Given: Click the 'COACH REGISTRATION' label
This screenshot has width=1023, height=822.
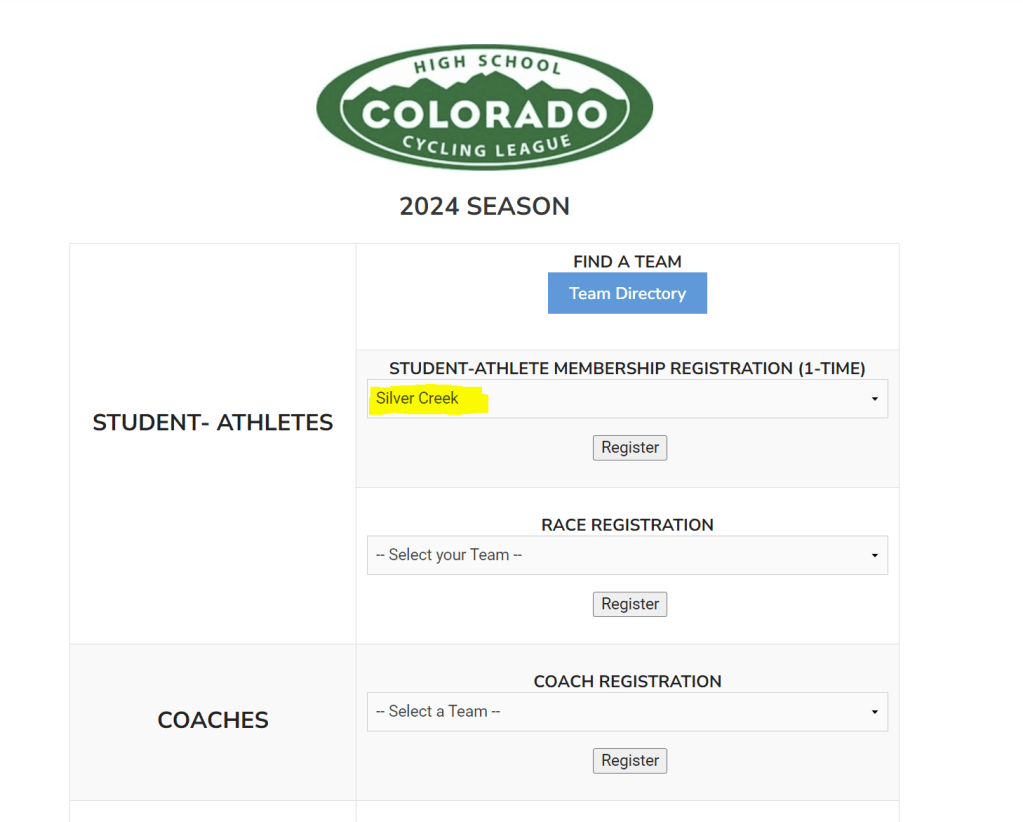Looking at the screenshot, I should click(627, 681).
